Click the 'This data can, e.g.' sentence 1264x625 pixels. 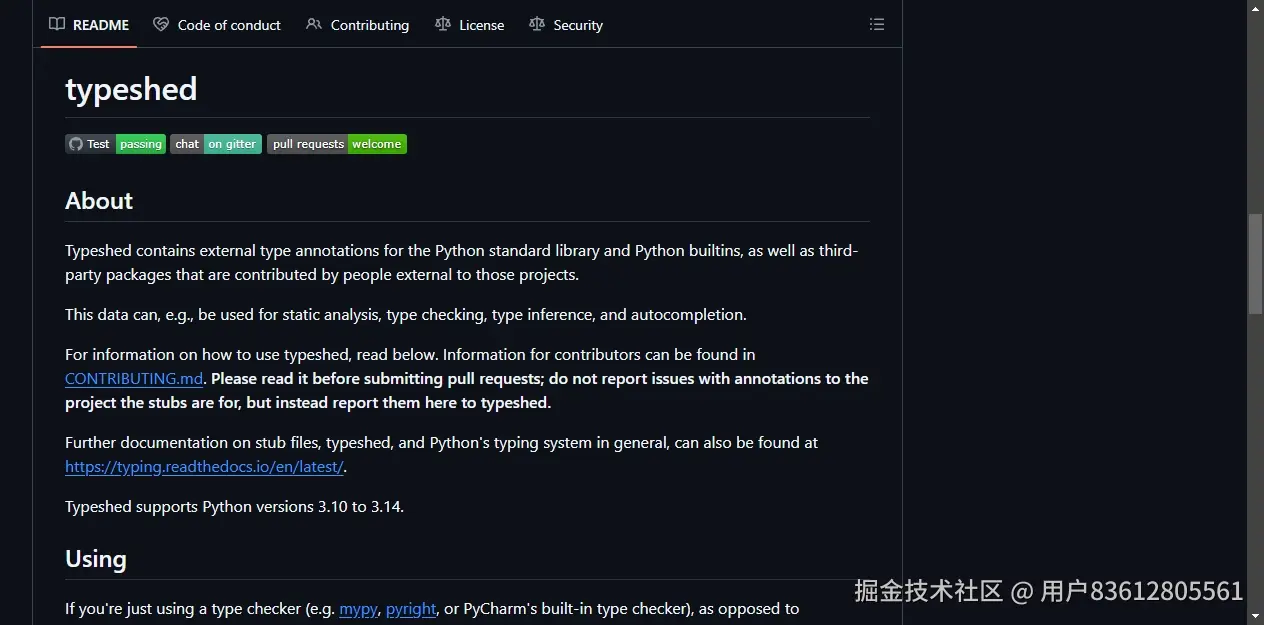pos(406,315)
